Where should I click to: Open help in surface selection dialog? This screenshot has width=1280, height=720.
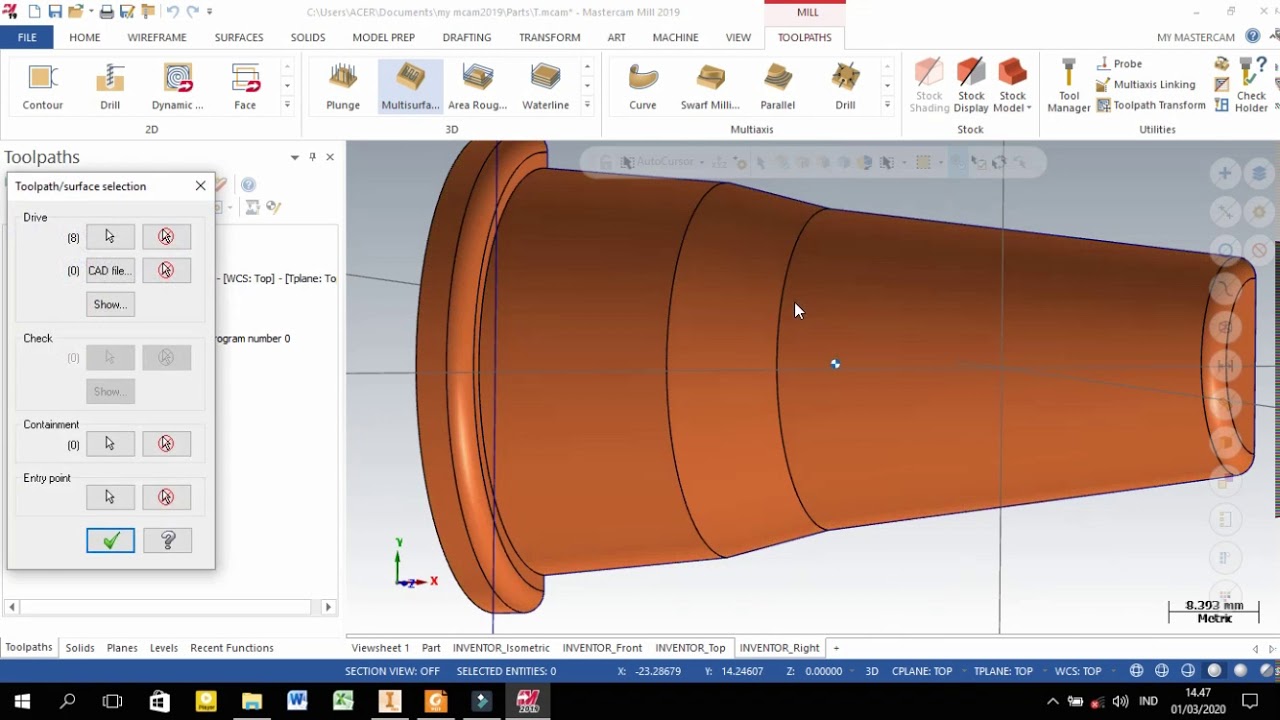pyautogui.click(x=168, y=540)
